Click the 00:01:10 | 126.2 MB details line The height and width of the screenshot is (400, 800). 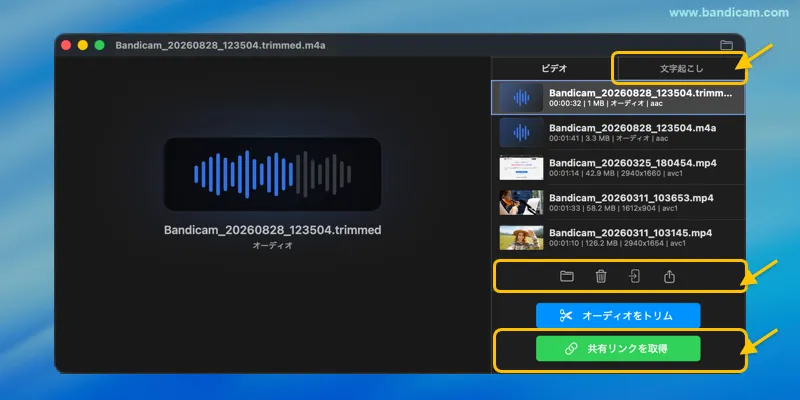pyautogui.click(x=617, y=243)
